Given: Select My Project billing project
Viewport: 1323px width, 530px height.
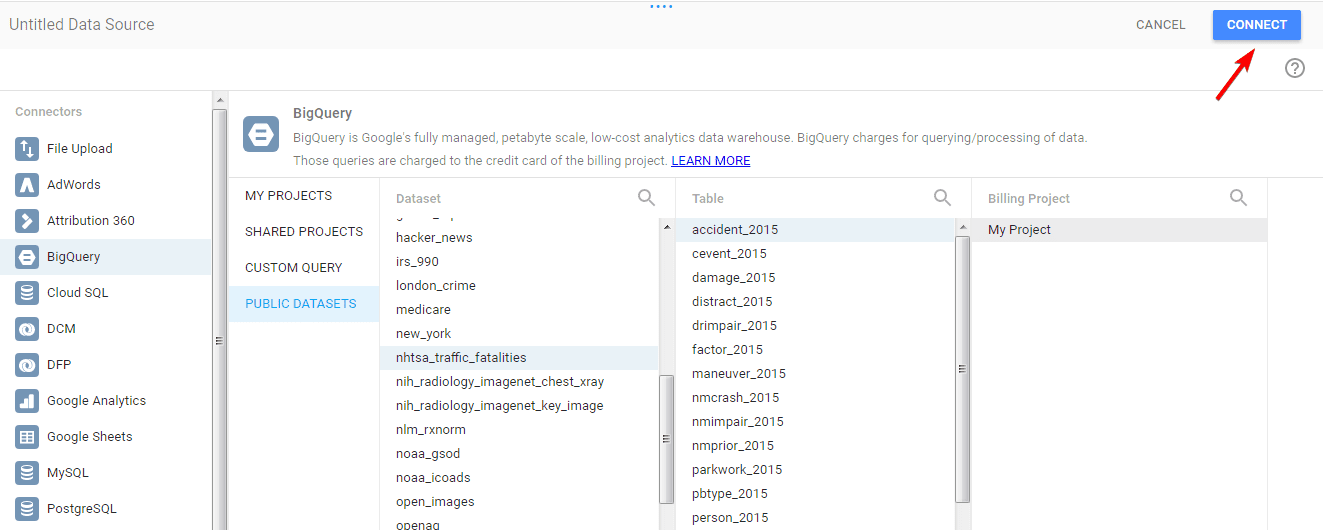Looking at the screenshot, I should 1119,230.
